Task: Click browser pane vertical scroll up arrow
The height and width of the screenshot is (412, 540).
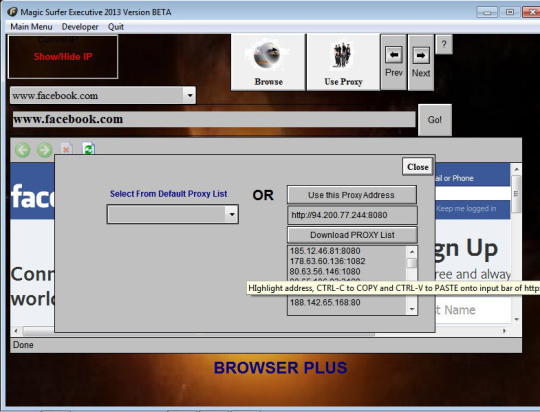Action: pyautogui.click(x=516, y=169)
